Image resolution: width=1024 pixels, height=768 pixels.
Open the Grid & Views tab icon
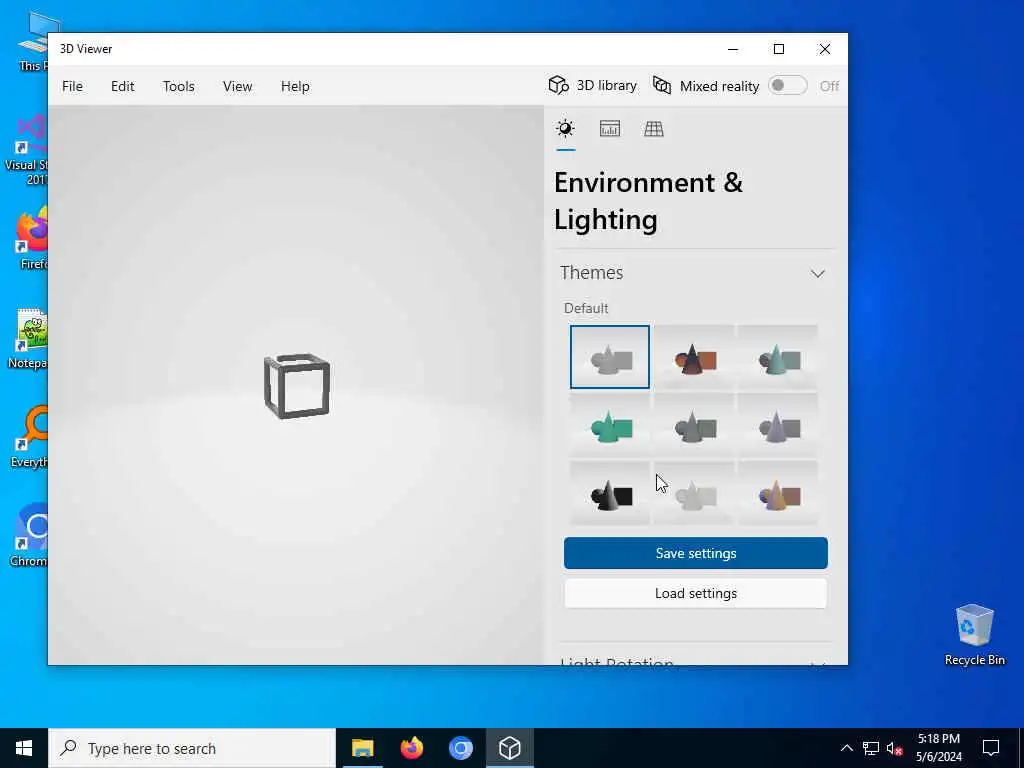[x=654, y=129]
